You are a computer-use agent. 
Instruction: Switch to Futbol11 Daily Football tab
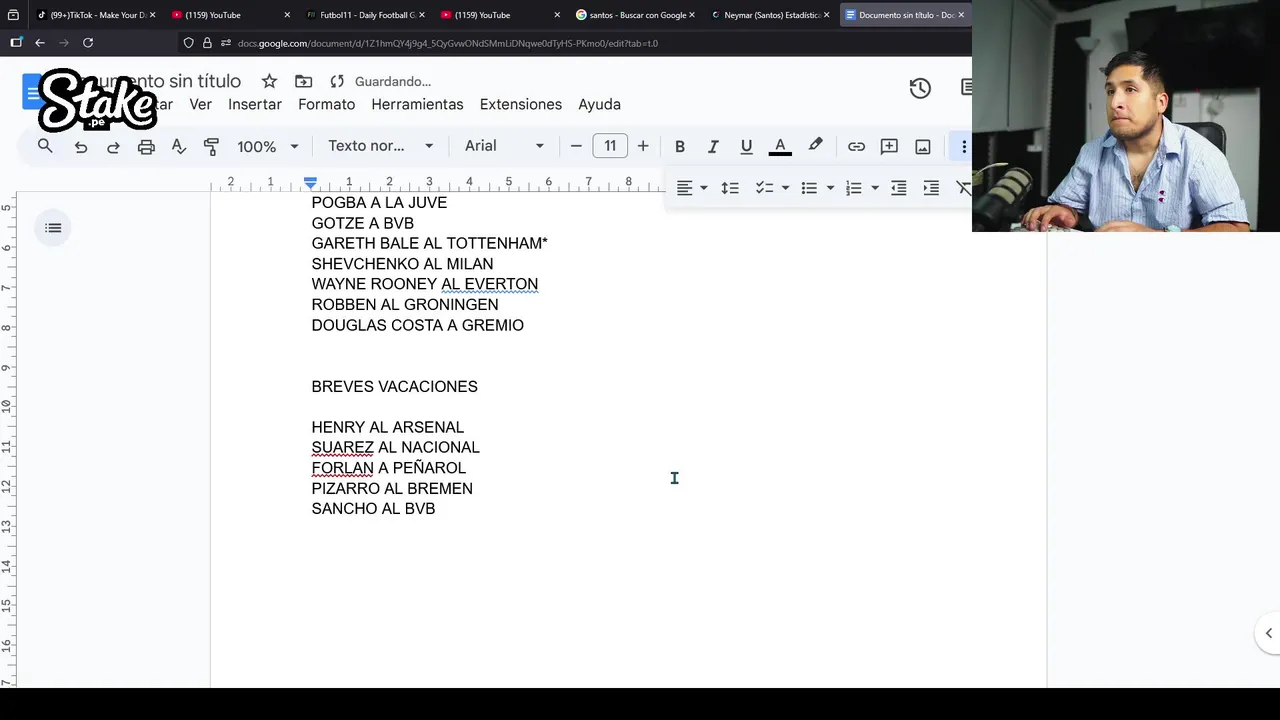(x=366, y=15)
